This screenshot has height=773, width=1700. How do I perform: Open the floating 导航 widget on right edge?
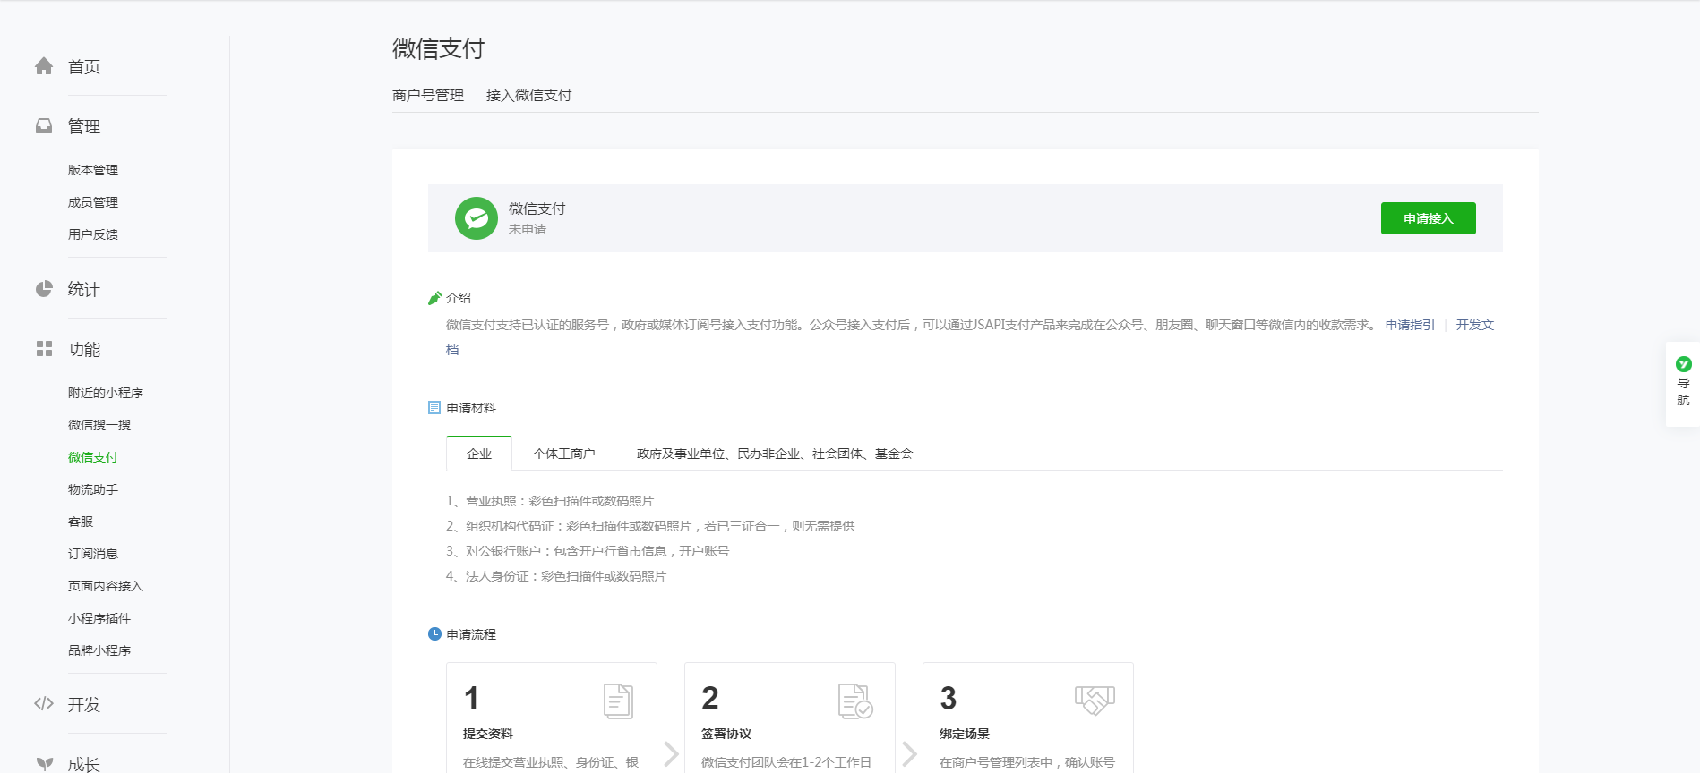tap(1683, 384)
